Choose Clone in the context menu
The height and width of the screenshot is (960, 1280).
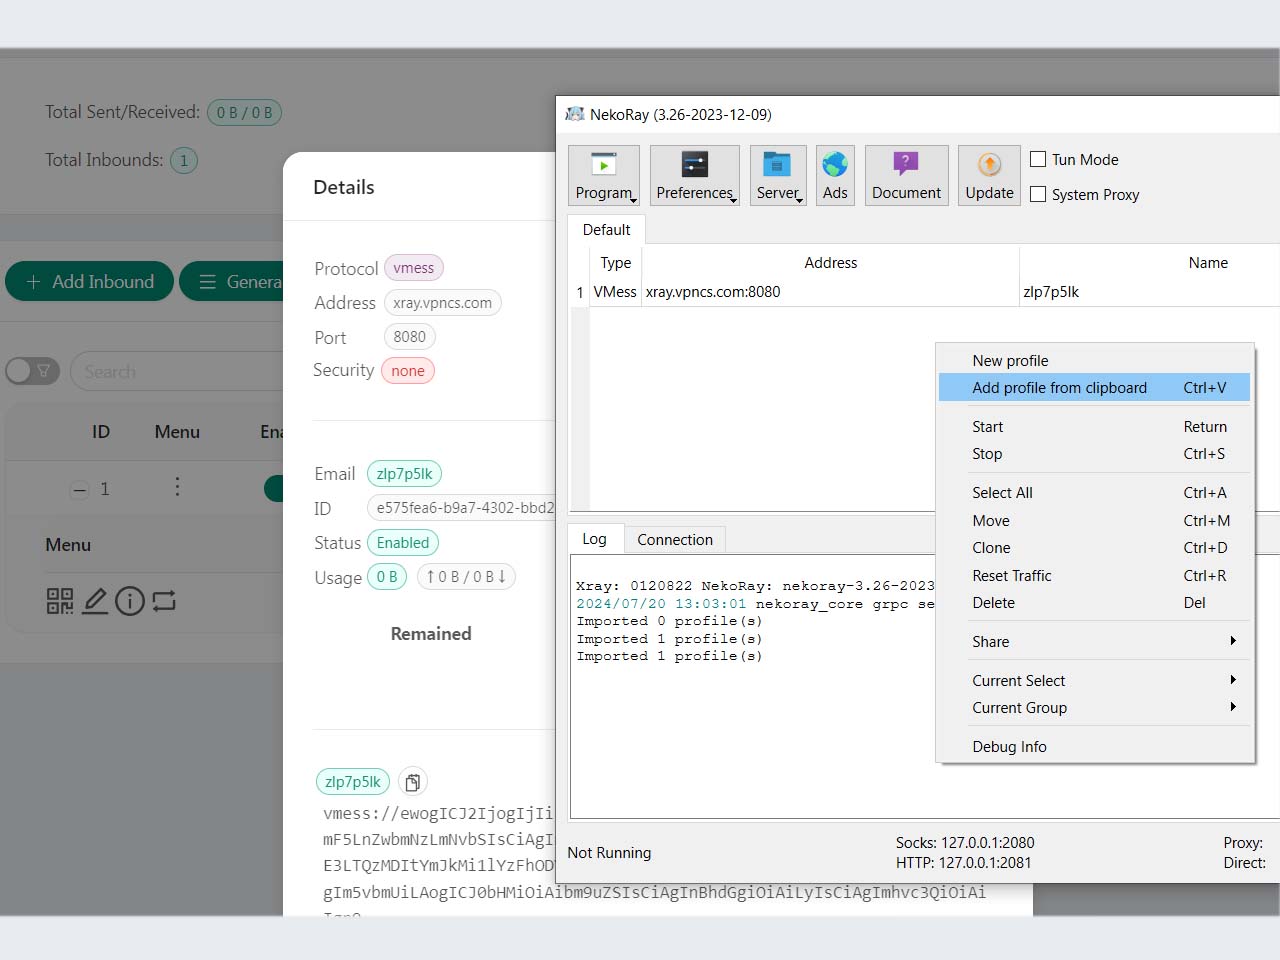(x=1095, y=548)
